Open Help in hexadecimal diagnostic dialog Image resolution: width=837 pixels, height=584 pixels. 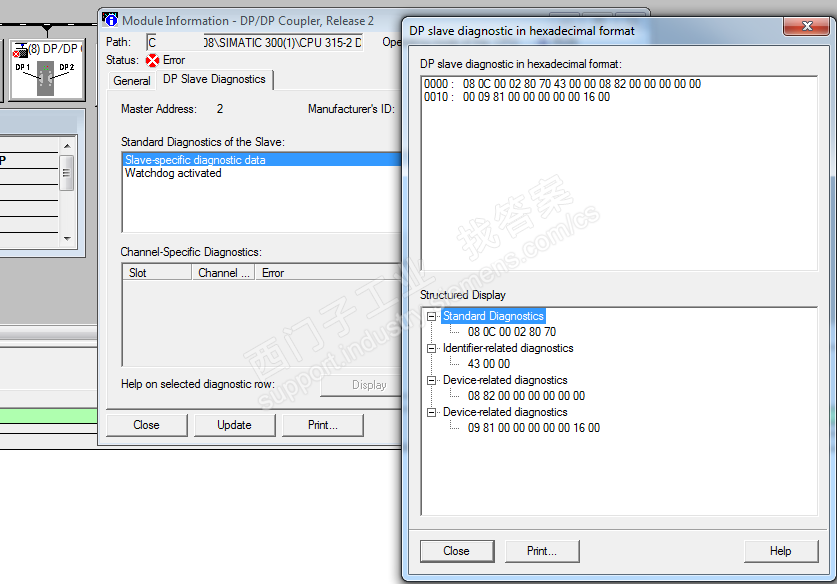coord(781,551)
